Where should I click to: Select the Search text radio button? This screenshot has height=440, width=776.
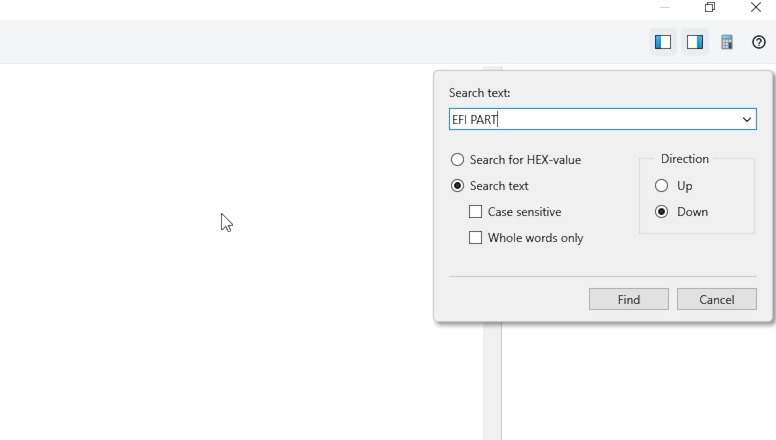457,186
